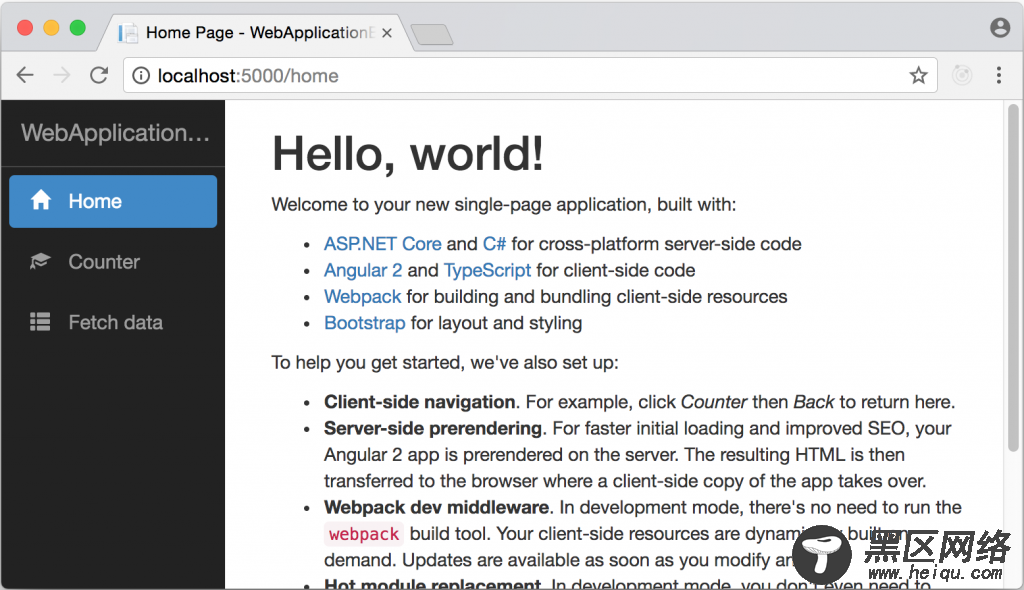
Task: Click the italic Counter word in text
Action: [x=714, y=402]
